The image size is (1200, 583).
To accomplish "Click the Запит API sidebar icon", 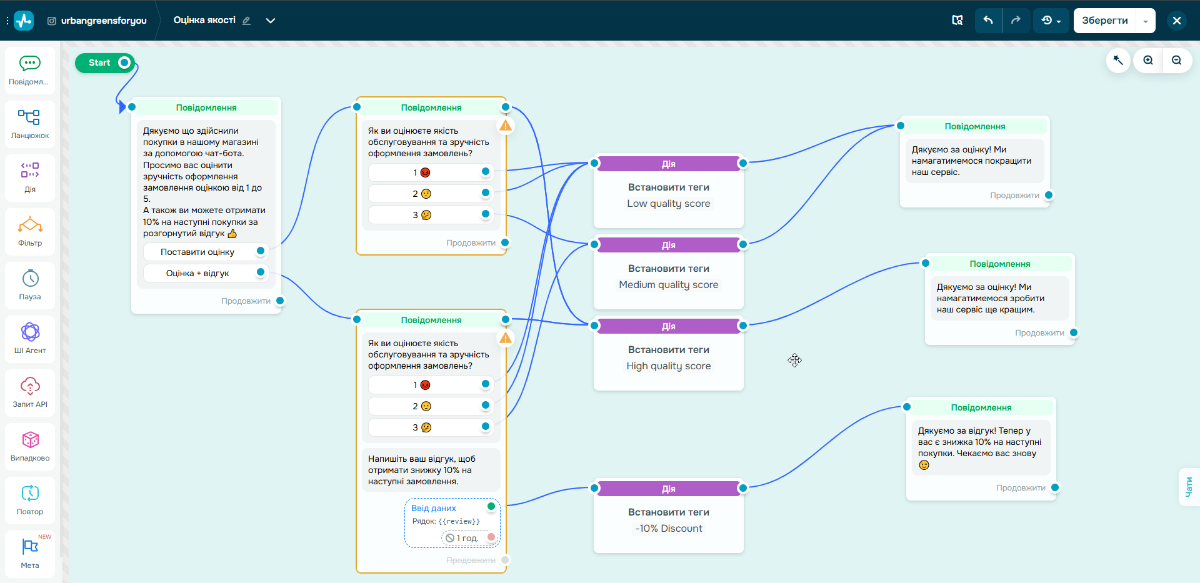I will [x=30, y=392].
